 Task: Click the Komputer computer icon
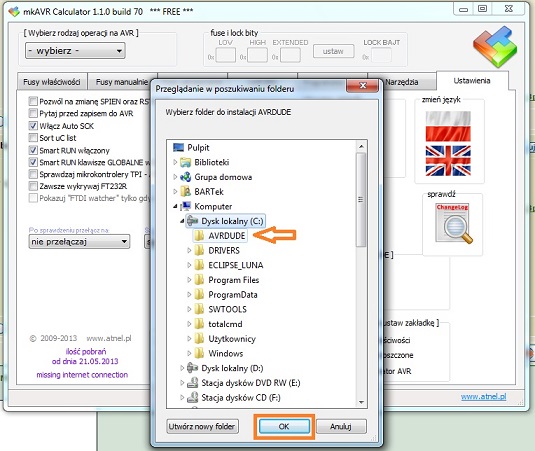click(x=186, y=206)
